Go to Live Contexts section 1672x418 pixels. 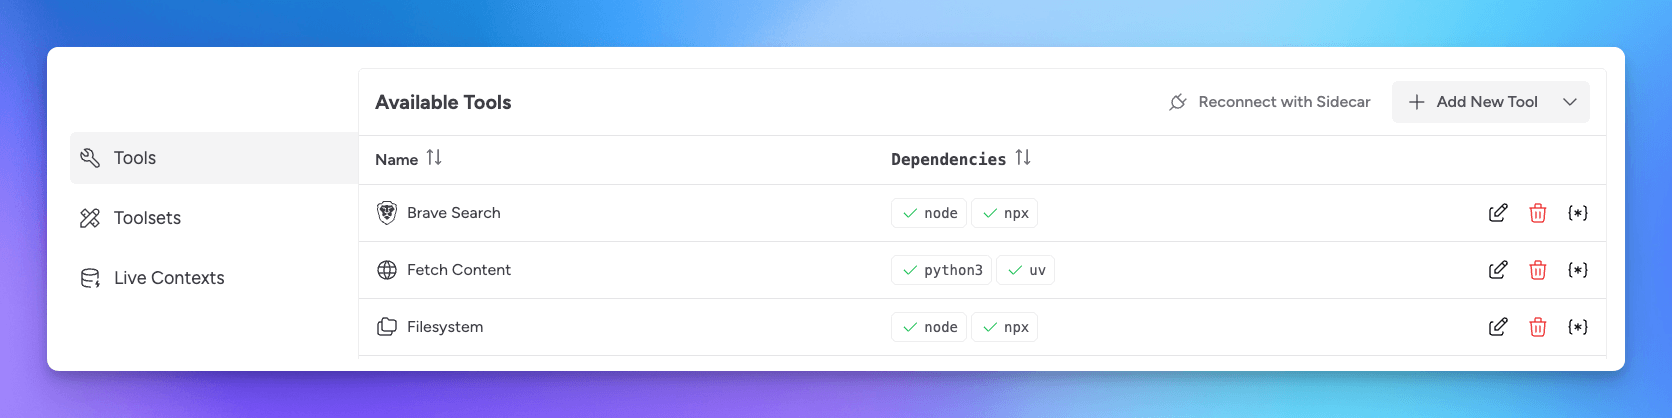169,278
